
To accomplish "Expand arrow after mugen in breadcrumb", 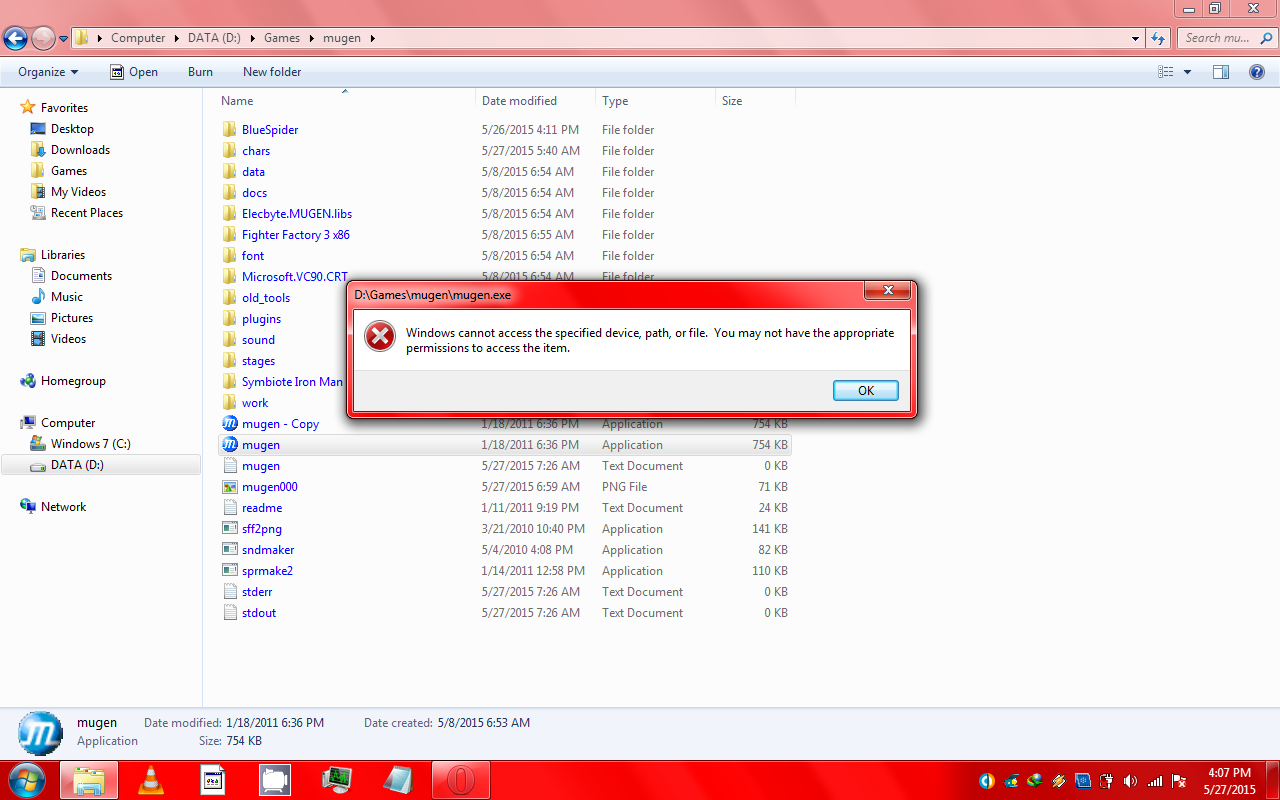I will pyautogui.click(x=373, y=38).
